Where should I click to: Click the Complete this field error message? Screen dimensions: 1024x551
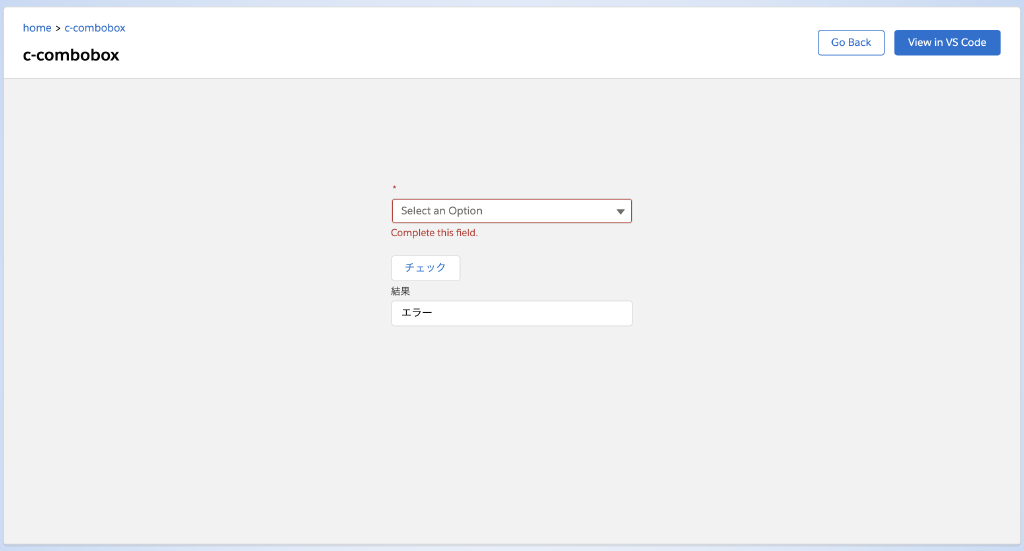[x=434, y=233]
